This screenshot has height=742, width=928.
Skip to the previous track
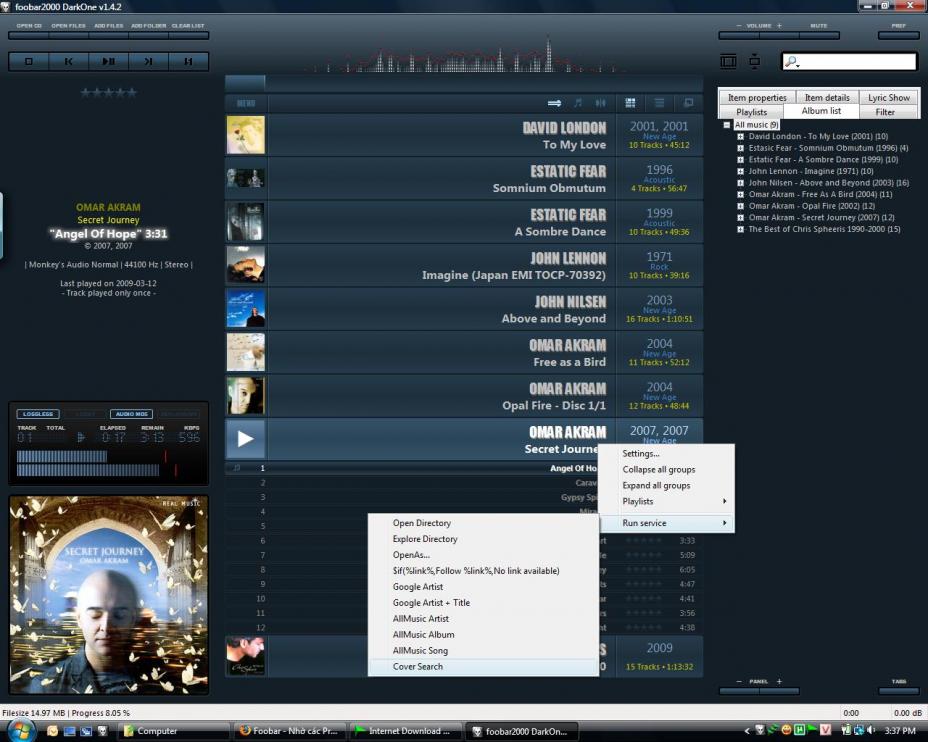coord(69,62)
